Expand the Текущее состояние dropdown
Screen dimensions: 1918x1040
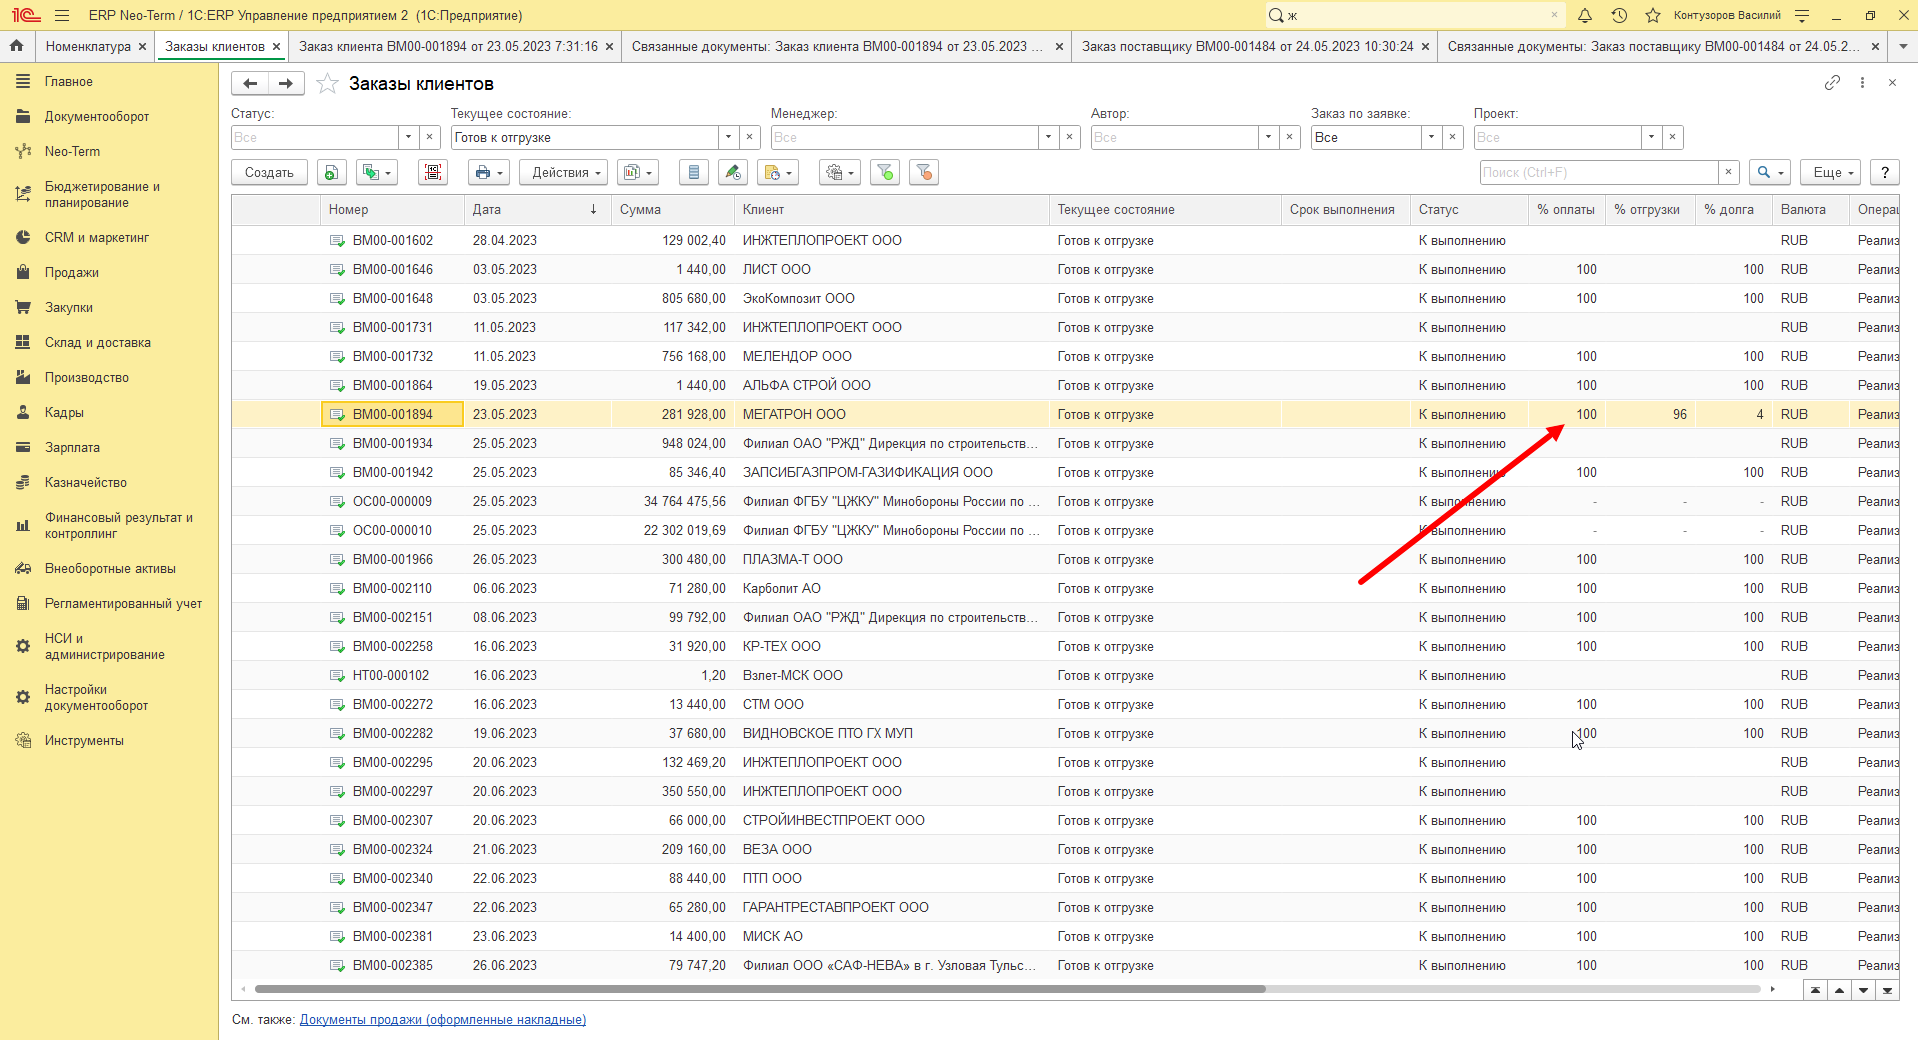coord(728,137)
